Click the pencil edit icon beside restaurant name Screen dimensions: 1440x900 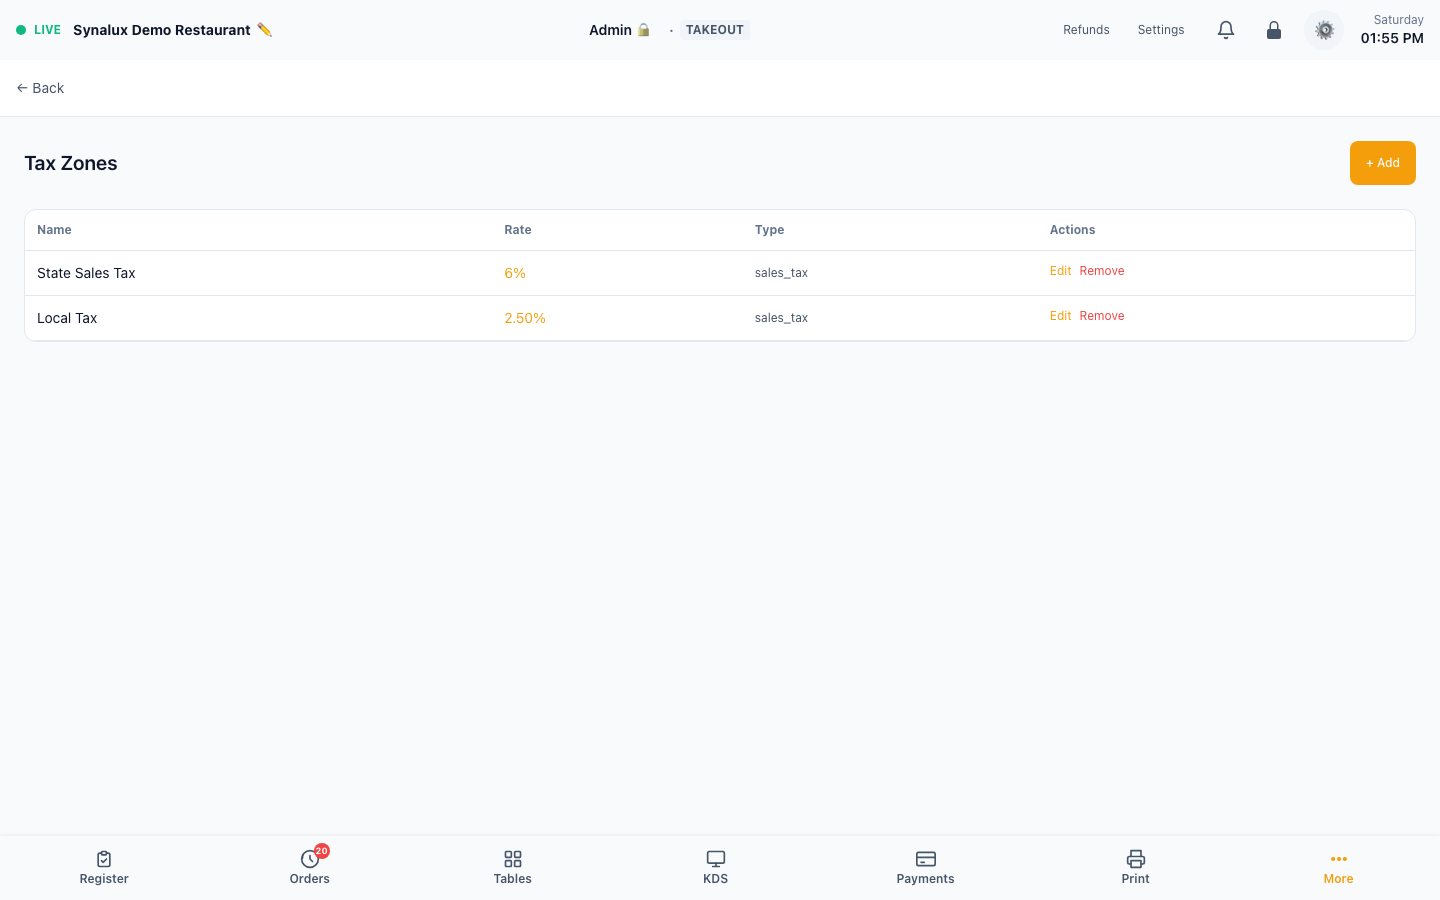click(264, 30)
